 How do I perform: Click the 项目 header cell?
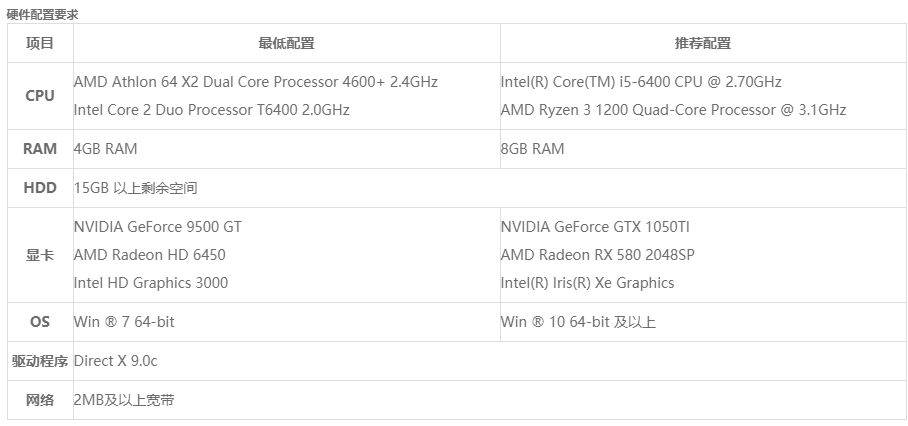coord(40,43)
